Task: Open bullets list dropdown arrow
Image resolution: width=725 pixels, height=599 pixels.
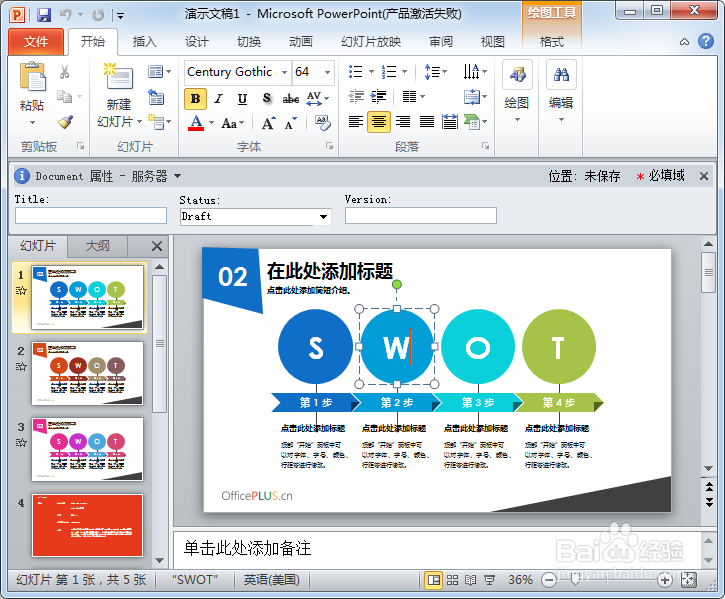Action: click(x=371, y=72)
